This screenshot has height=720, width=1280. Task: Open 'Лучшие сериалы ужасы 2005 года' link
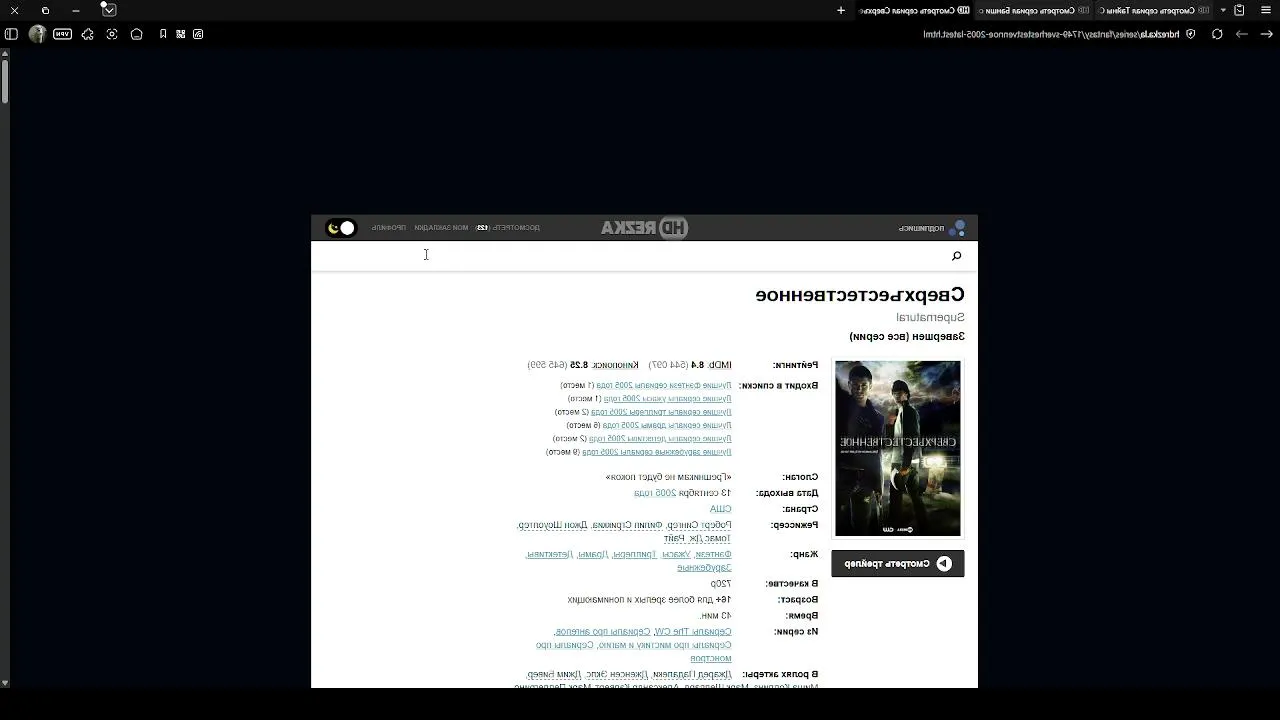(x=667, y=399)
